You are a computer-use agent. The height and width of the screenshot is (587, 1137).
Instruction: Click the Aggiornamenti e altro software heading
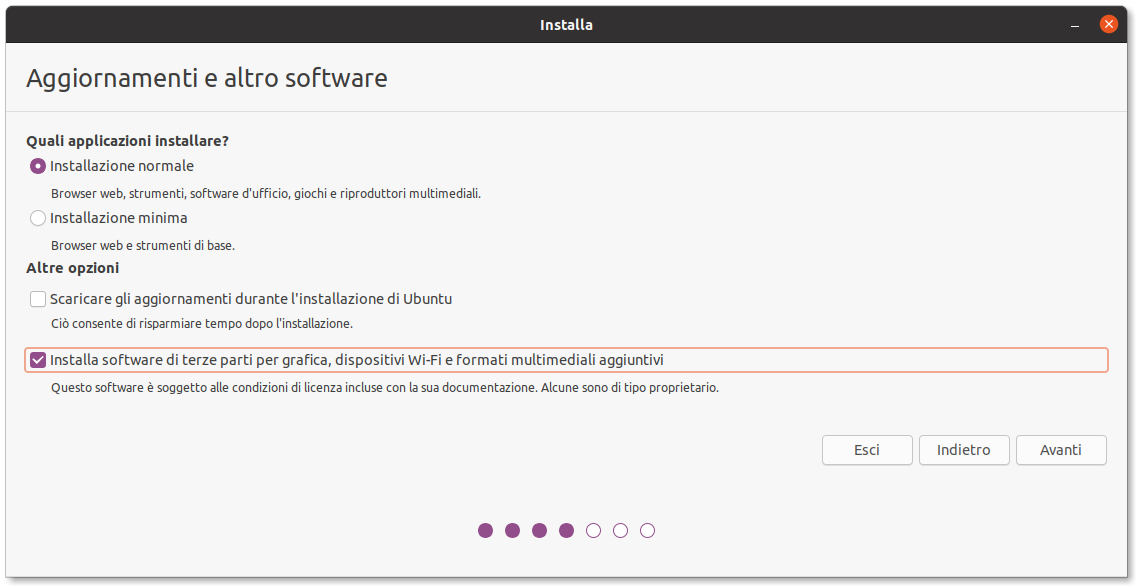[x=206, y=78]
